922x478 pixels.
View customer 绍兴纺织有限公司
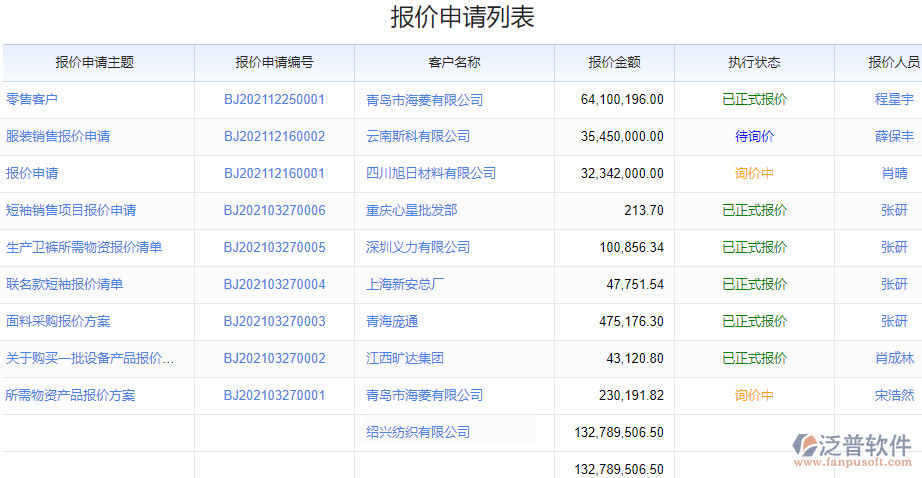pyautogui.click(x=418, y=432)
